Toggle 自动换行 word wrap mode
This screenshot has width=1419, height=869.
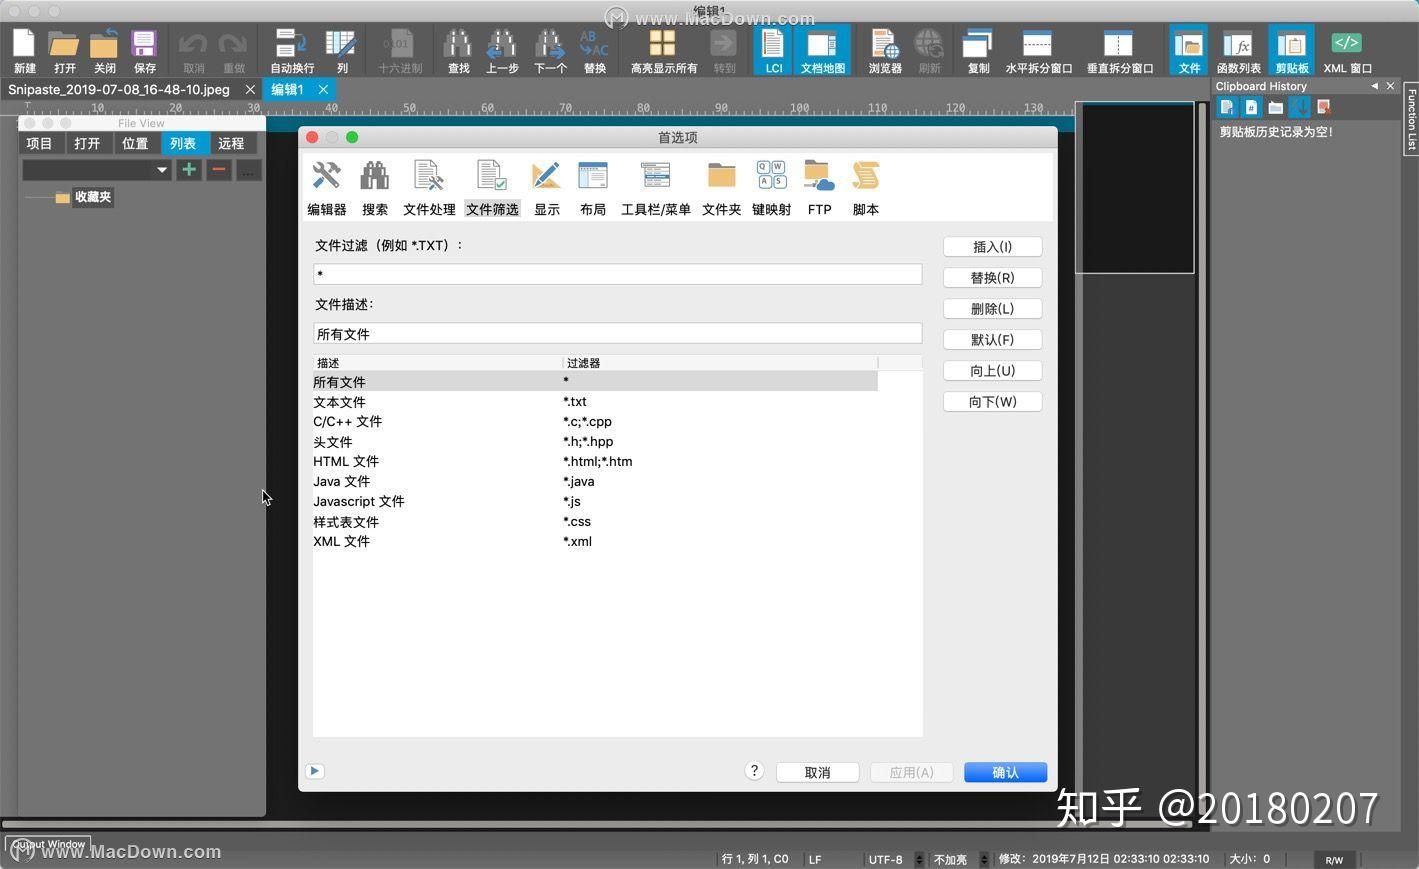pos(289,48)
